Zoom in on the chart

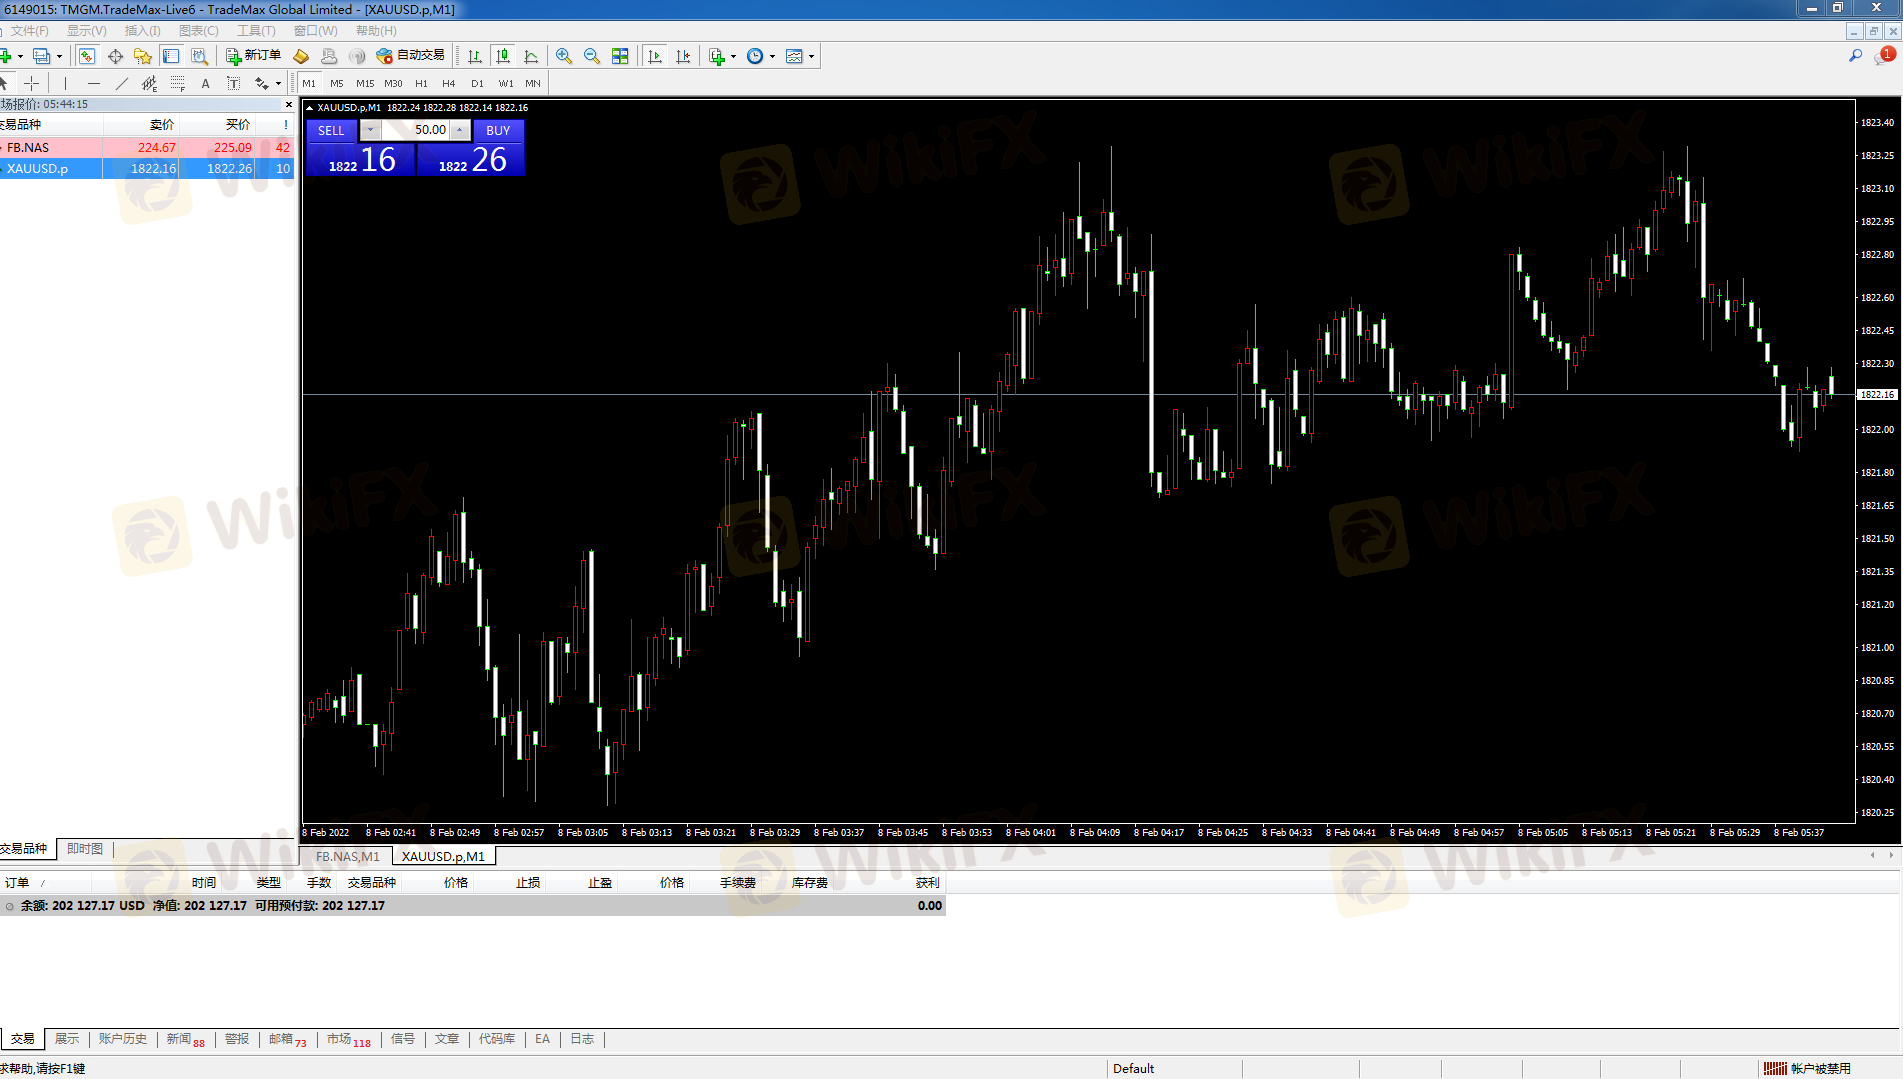564,56
